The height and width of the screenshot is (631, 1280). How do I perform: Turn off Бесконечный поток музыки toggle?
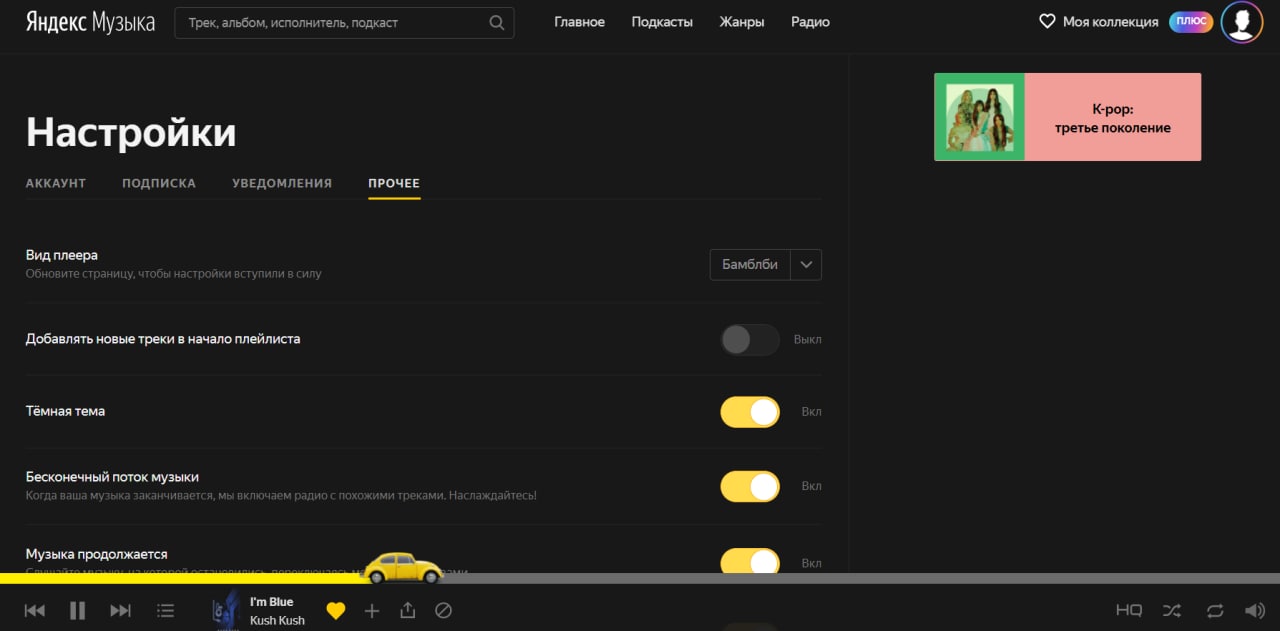pos(750,486)
